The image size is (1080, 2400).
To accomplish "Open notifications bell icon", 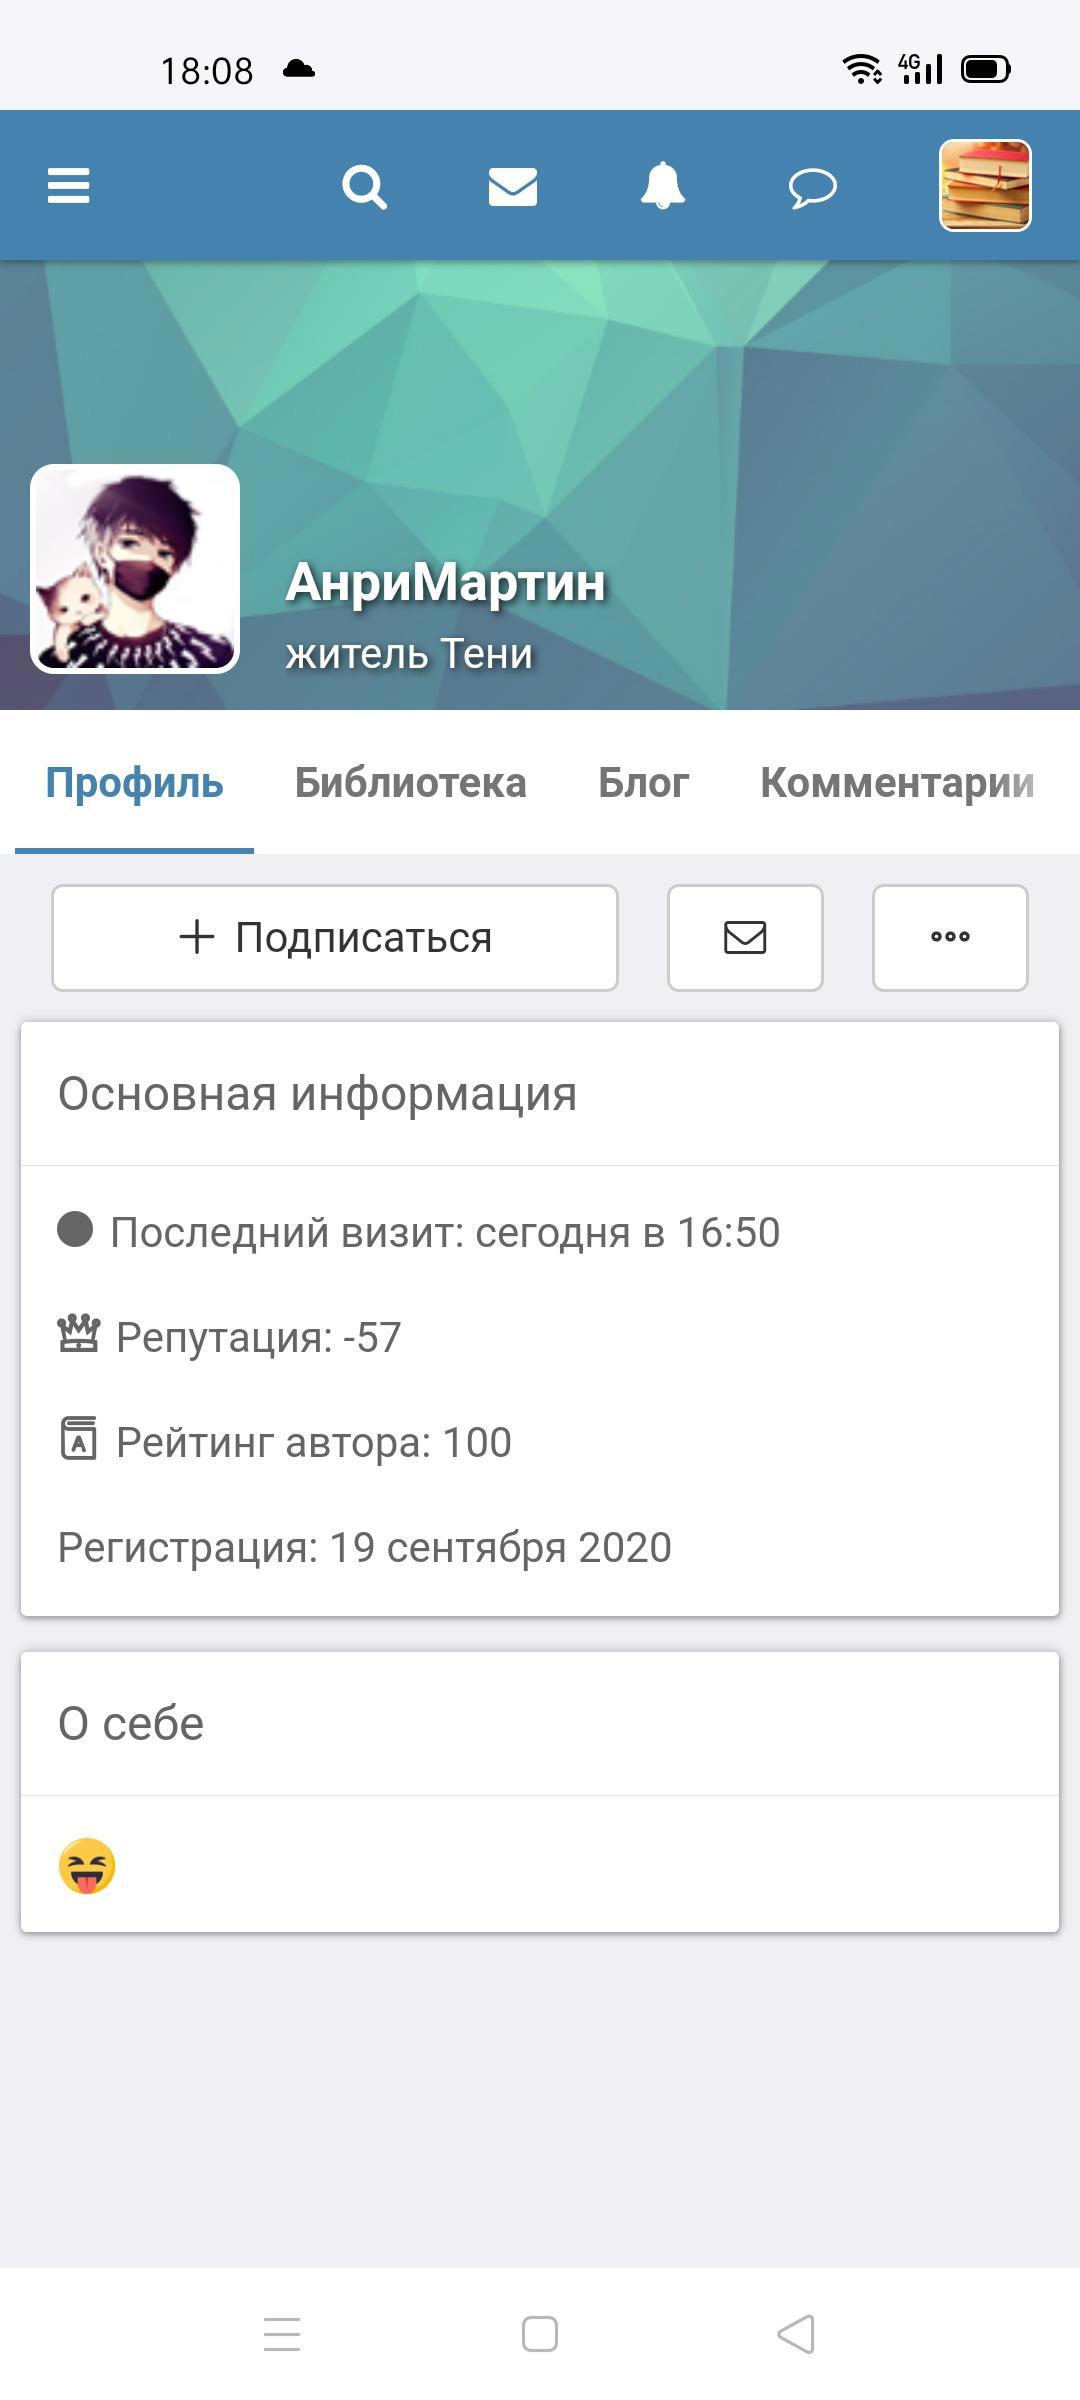I will click(x=662, y=186).
